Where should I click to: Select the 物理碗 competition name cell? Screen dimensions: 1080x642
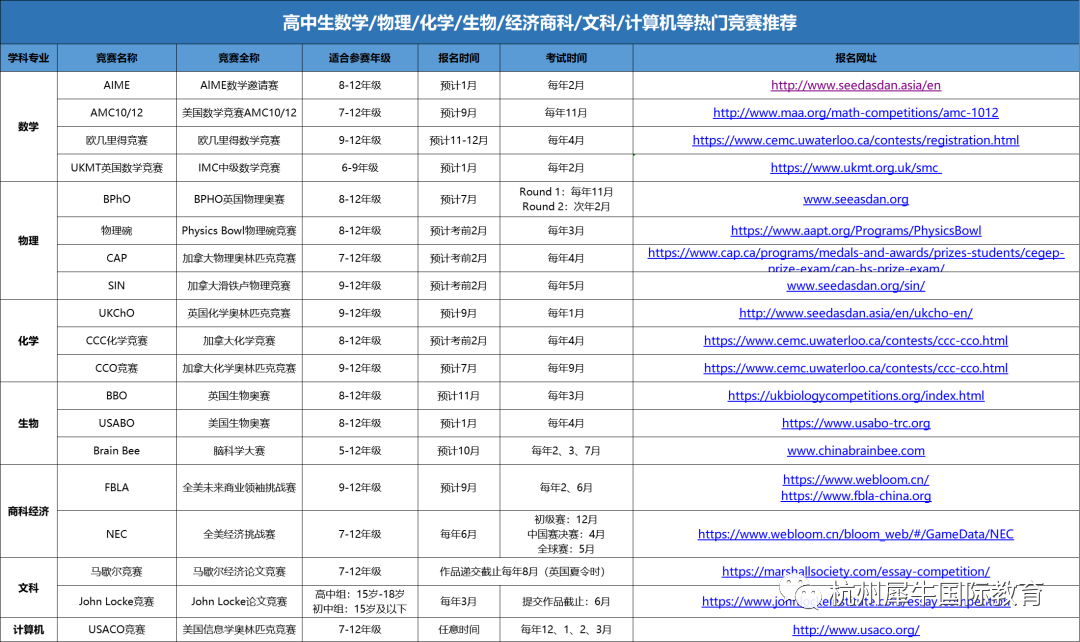pyautogui.click(x=116, y=231)
